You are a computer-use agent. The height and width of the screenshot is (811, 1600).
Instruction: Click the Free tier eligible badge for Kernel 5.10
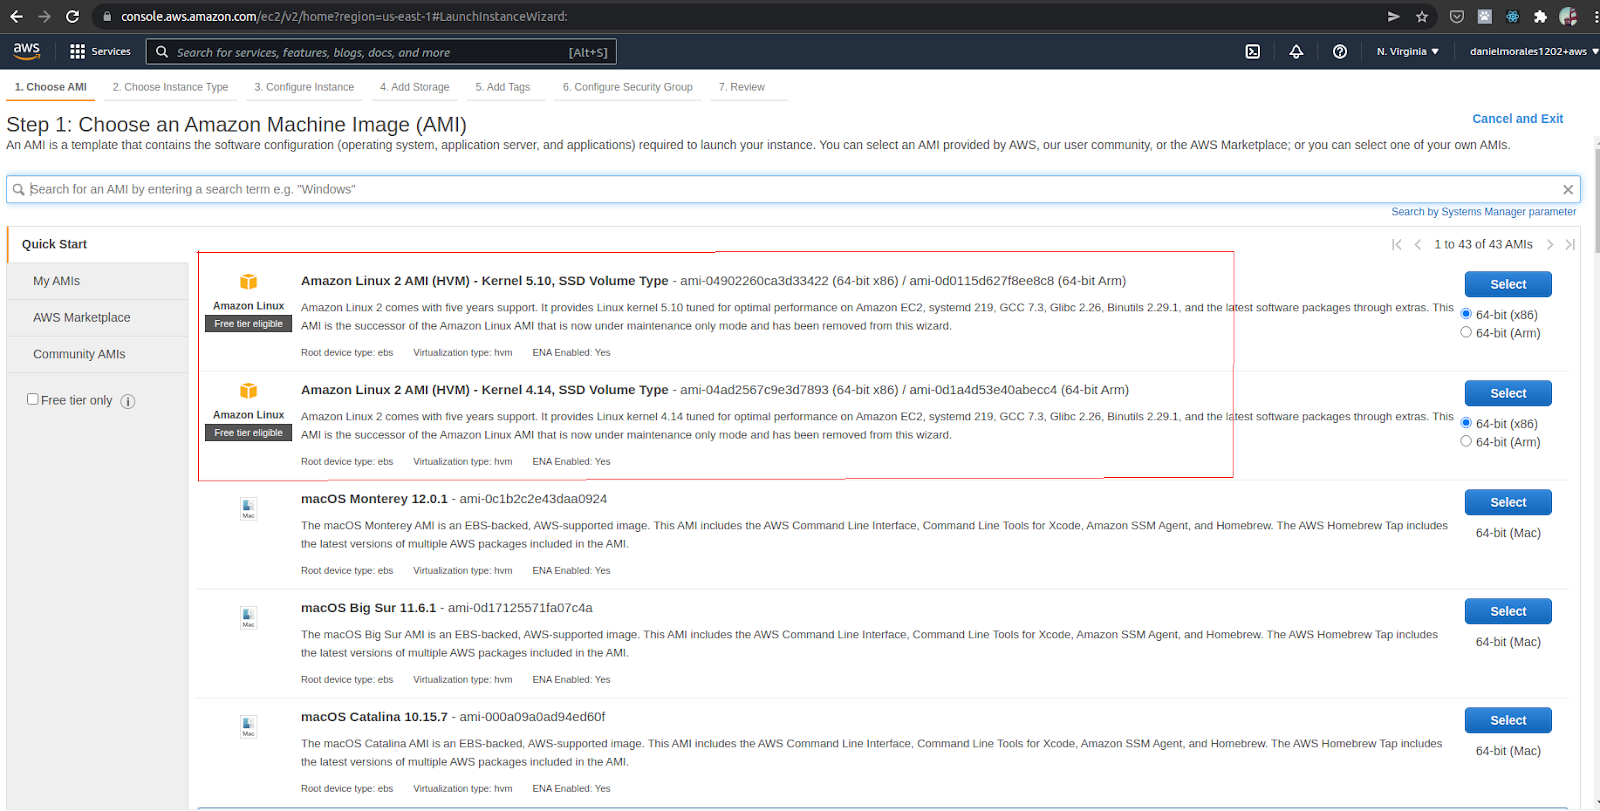click(x=248, y=324)
